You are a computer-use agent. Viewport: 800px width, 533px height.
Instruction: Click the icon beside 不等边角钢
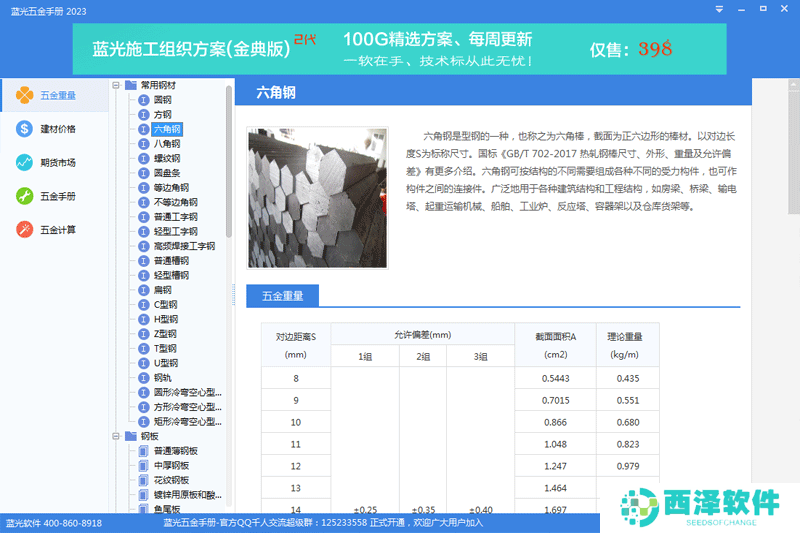144,202
